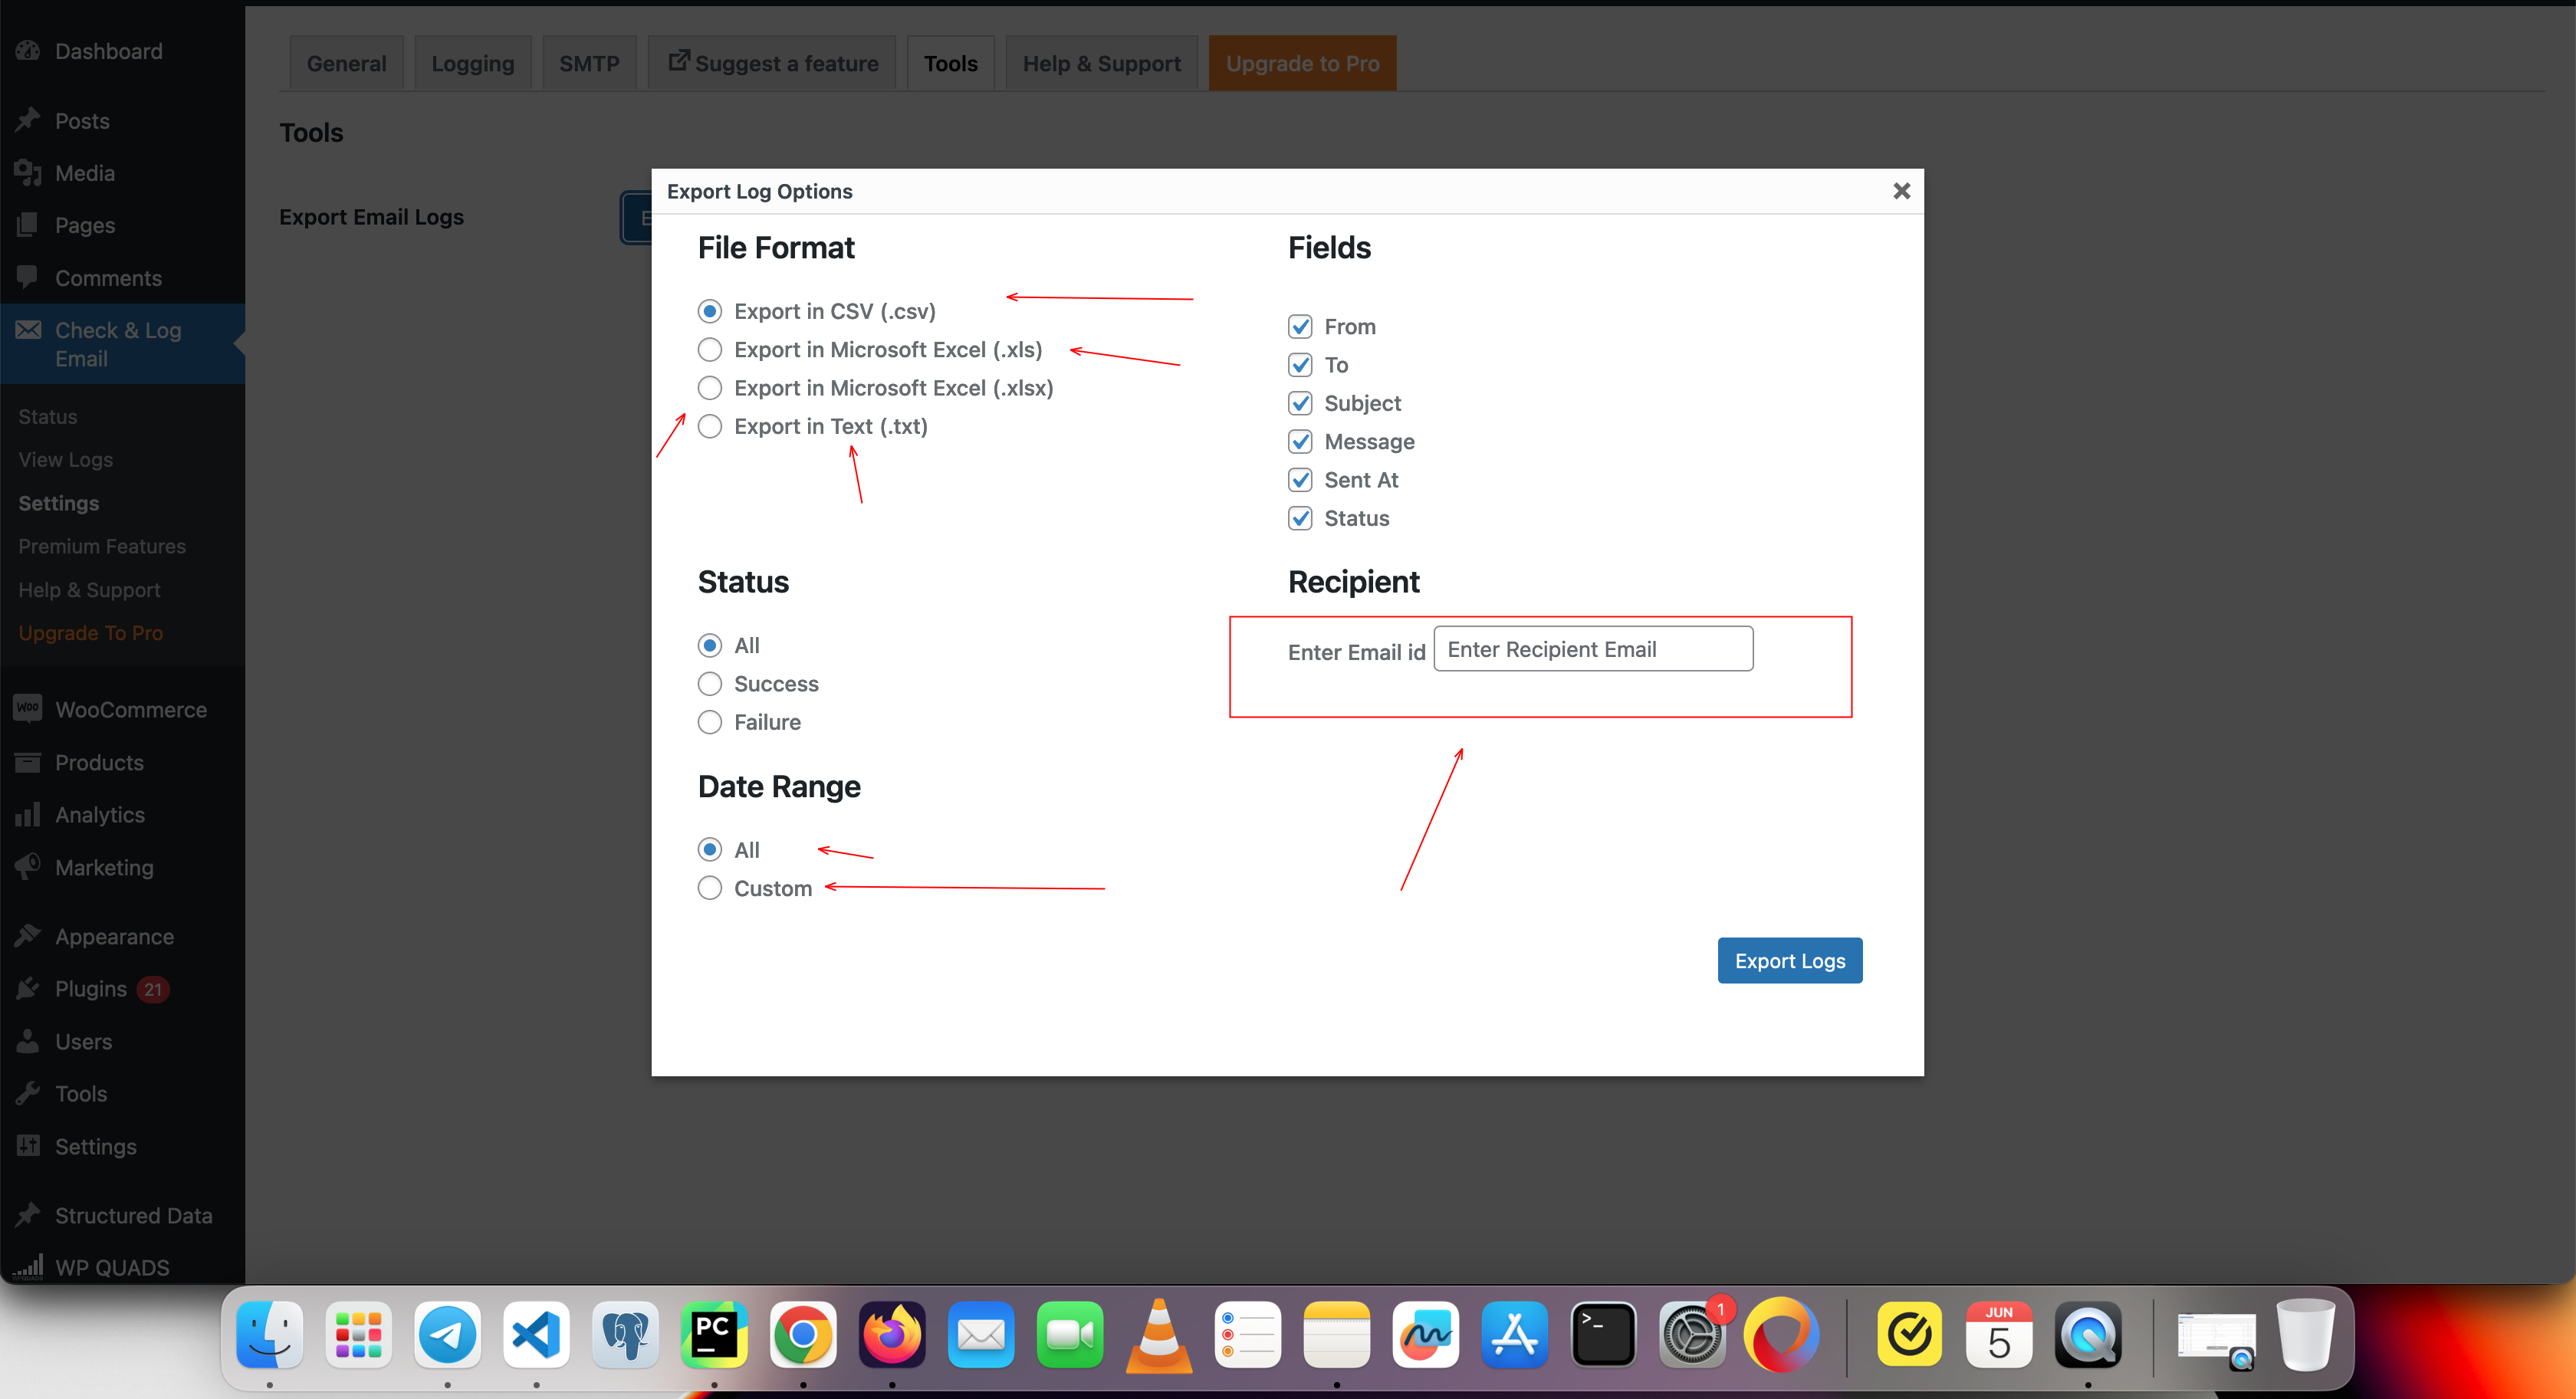
Task: Choose Export in Microsoft Excel (.xlsx) option
Action: [709, 388]
